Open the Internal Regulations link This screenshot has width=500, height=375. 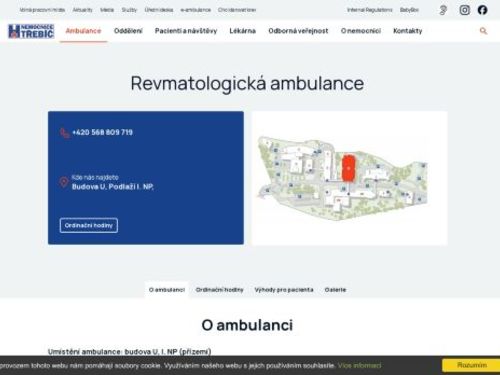click(370, 10)
